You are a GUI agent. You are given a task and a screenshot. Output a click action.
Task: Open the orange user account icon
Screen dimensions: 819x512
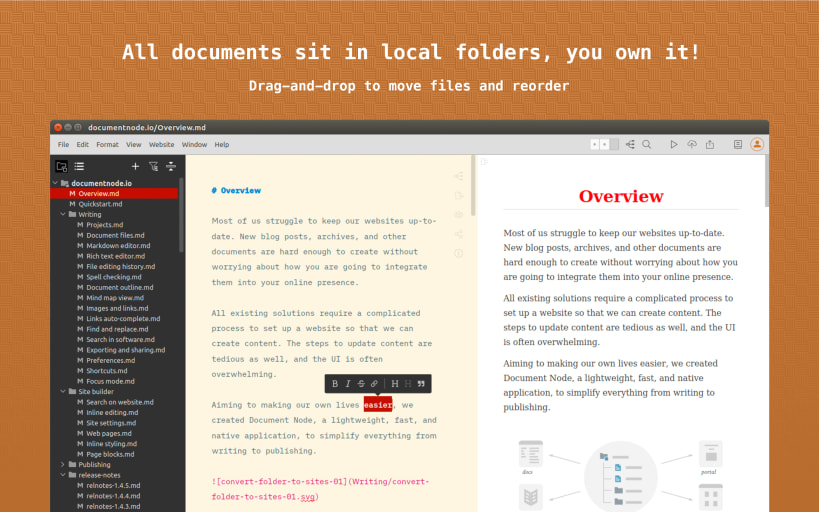757,145
